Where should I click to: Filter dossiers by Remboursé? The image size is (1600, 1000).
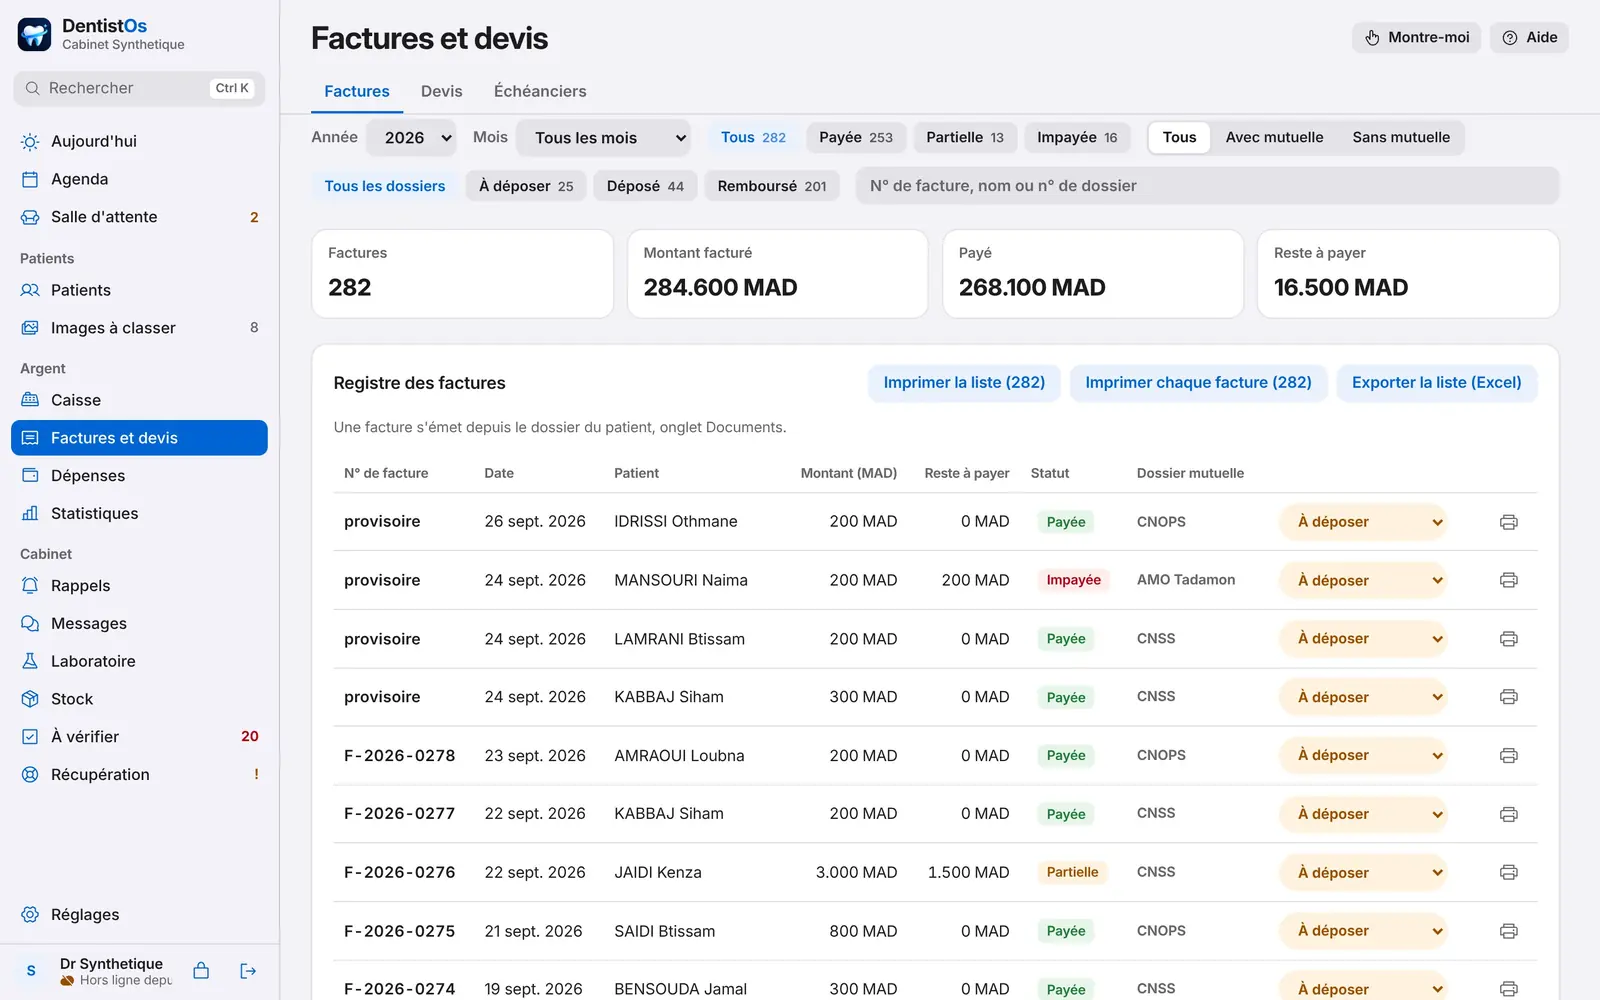point(772,186)
